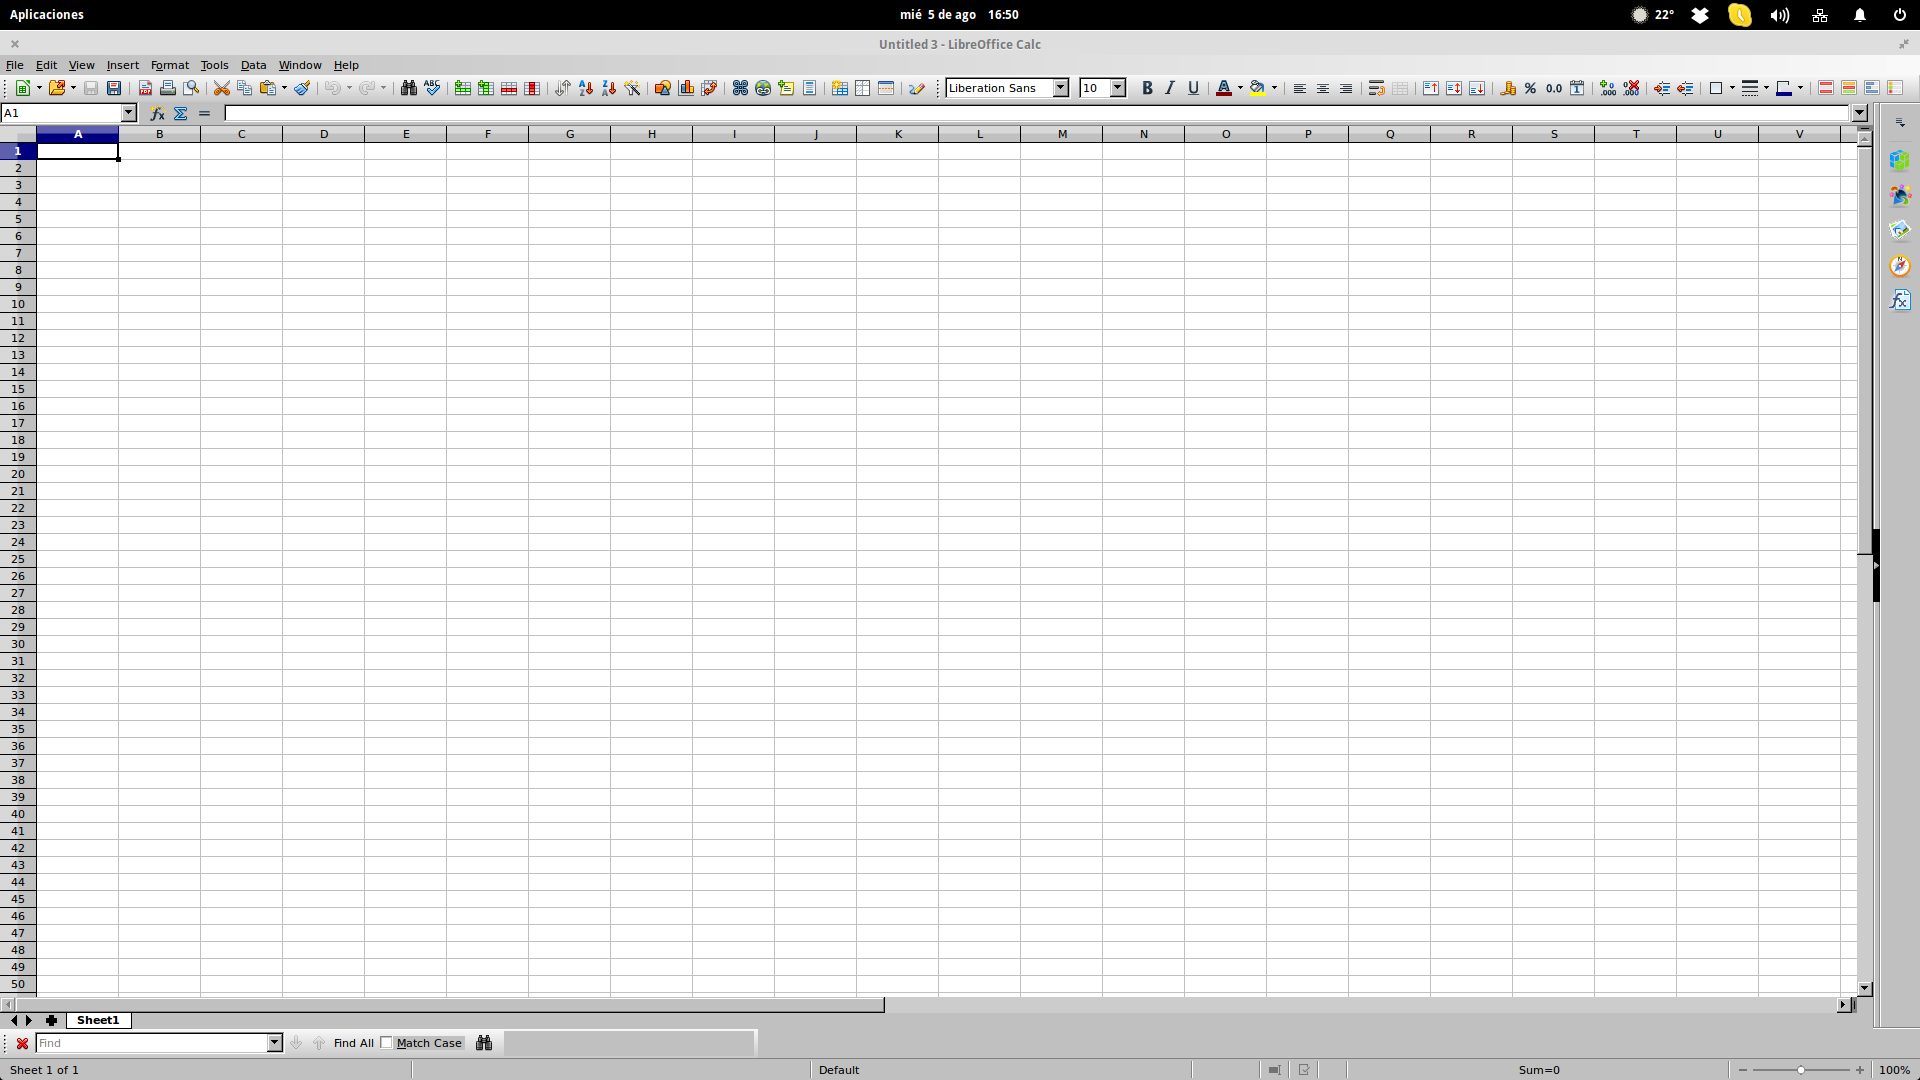Export the spreadsheet directly as PDF

(145, 88)
